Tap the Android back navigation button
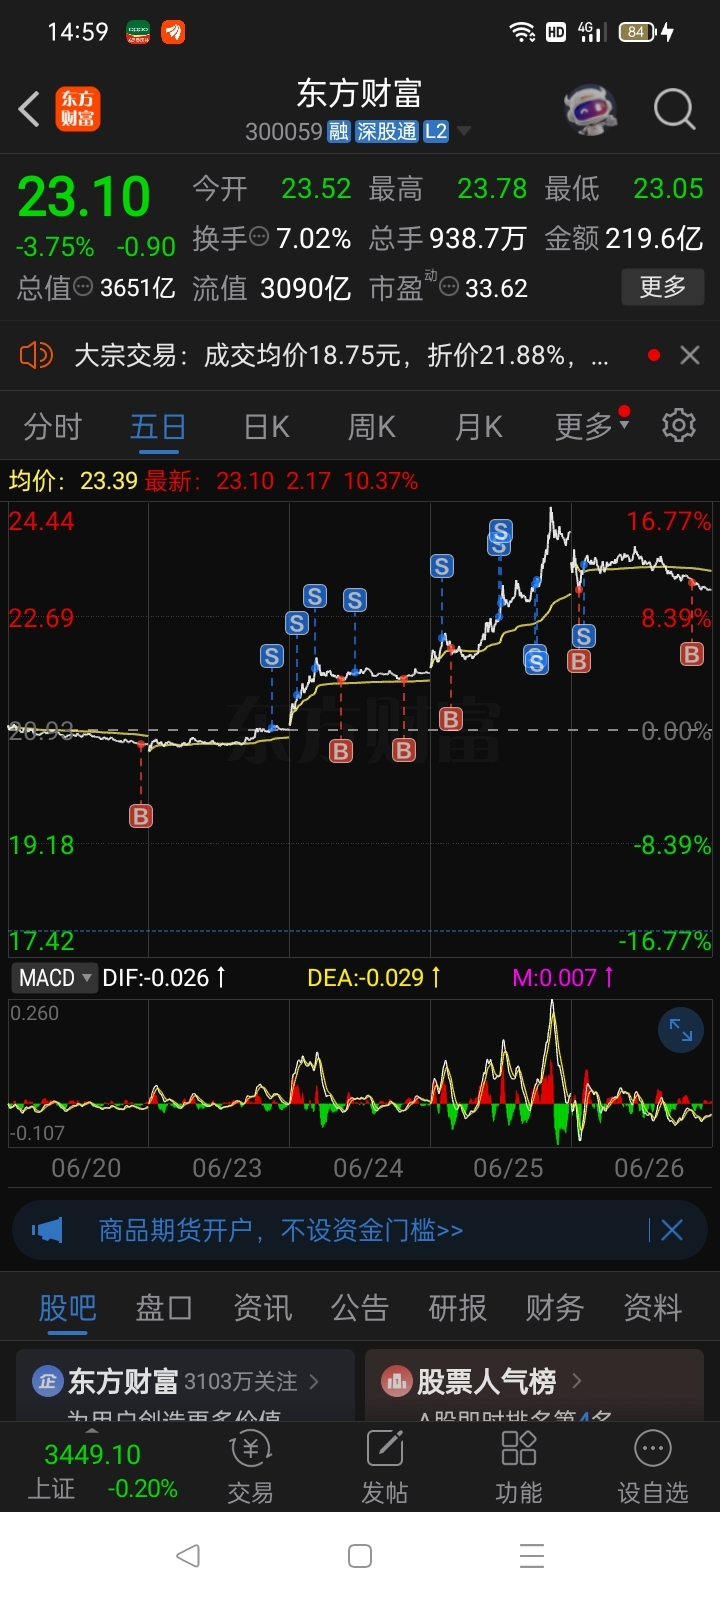 (188, 1555)
